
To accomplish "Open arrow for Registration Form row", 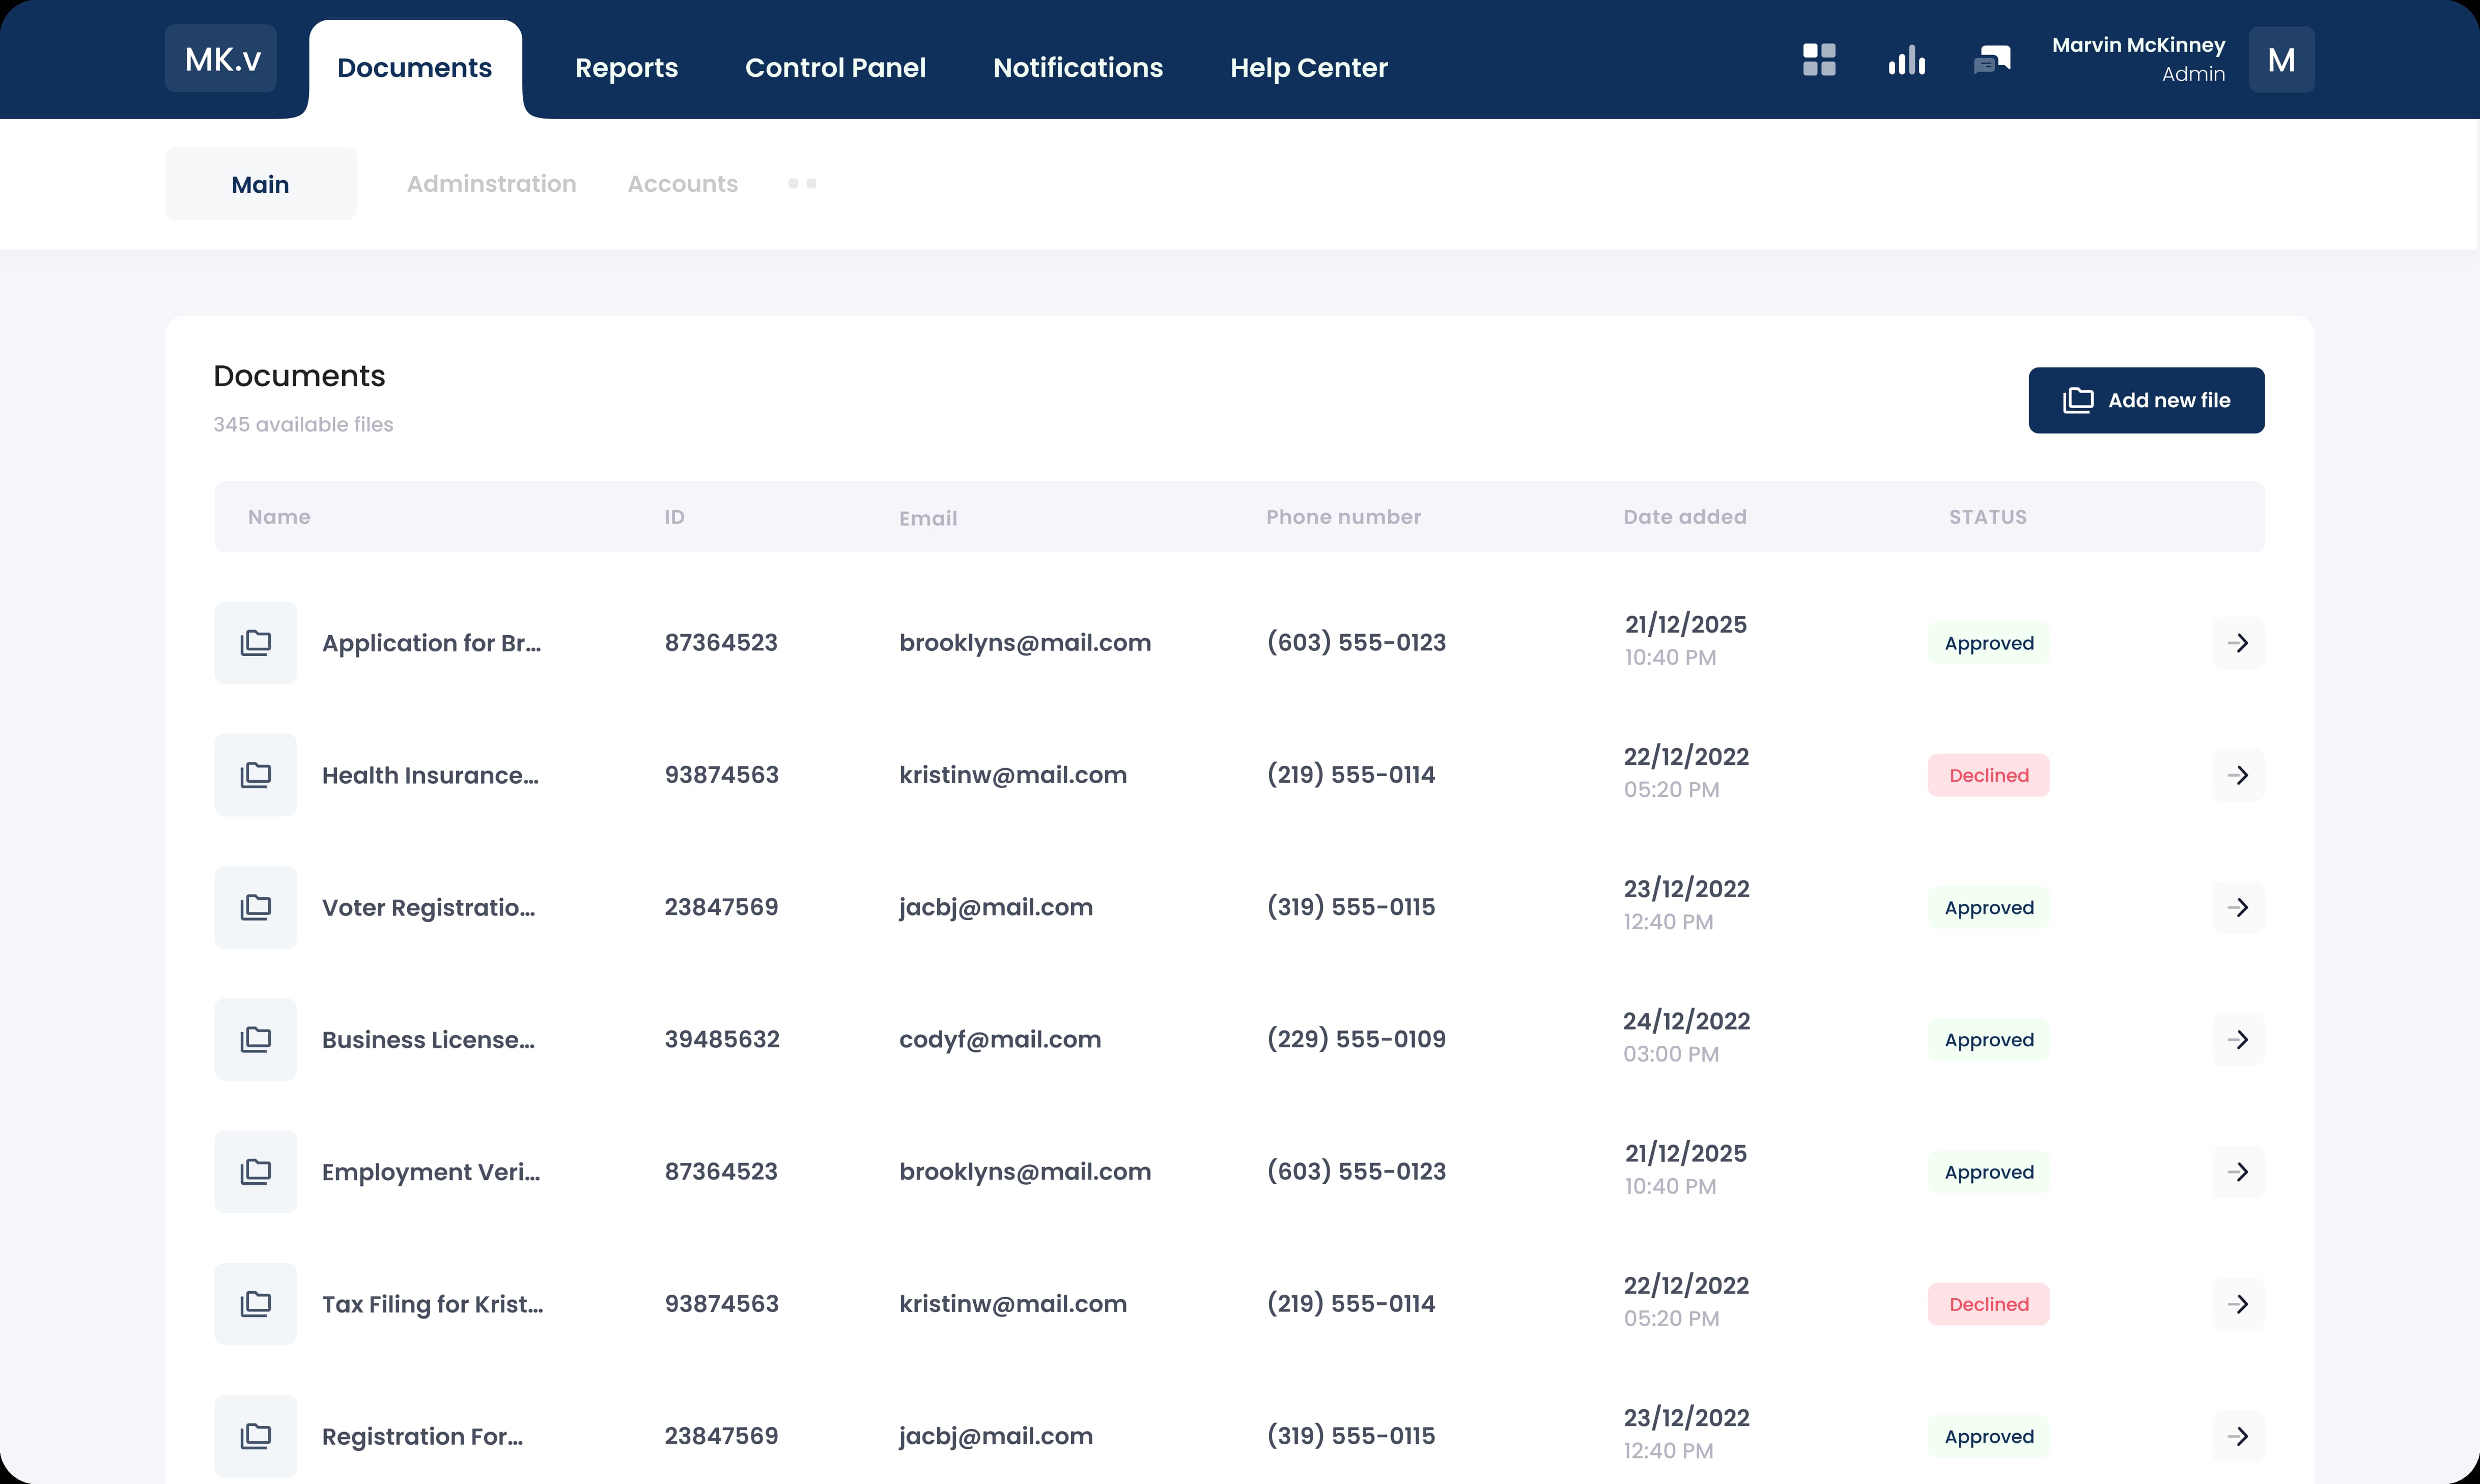I will 2238,1436.
